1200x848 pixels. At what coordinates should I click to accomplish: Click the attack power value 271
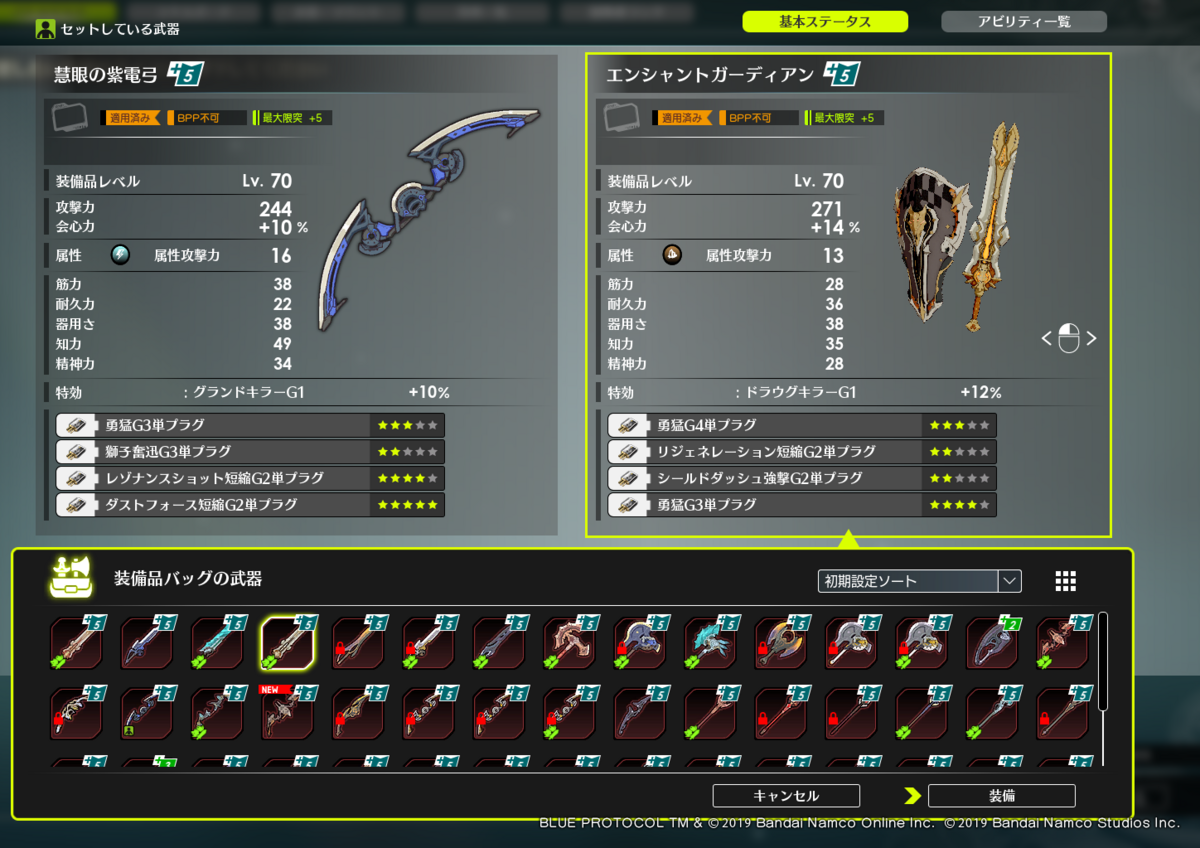[x=827, y=209]
